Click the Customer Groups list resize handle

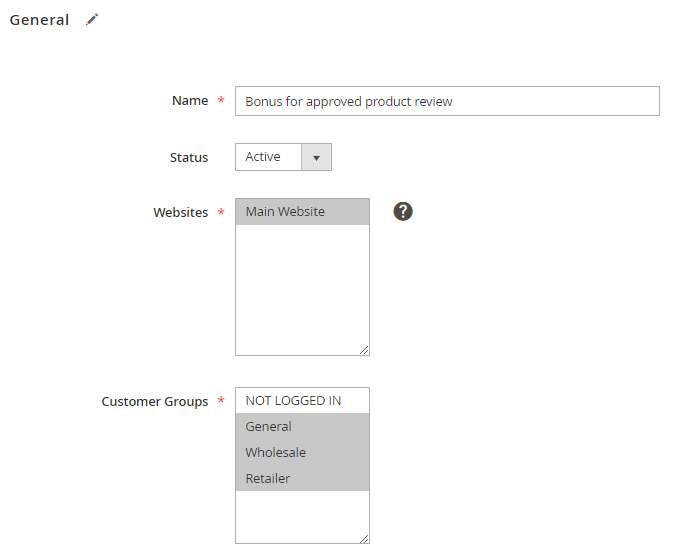(x=364, y=538)
